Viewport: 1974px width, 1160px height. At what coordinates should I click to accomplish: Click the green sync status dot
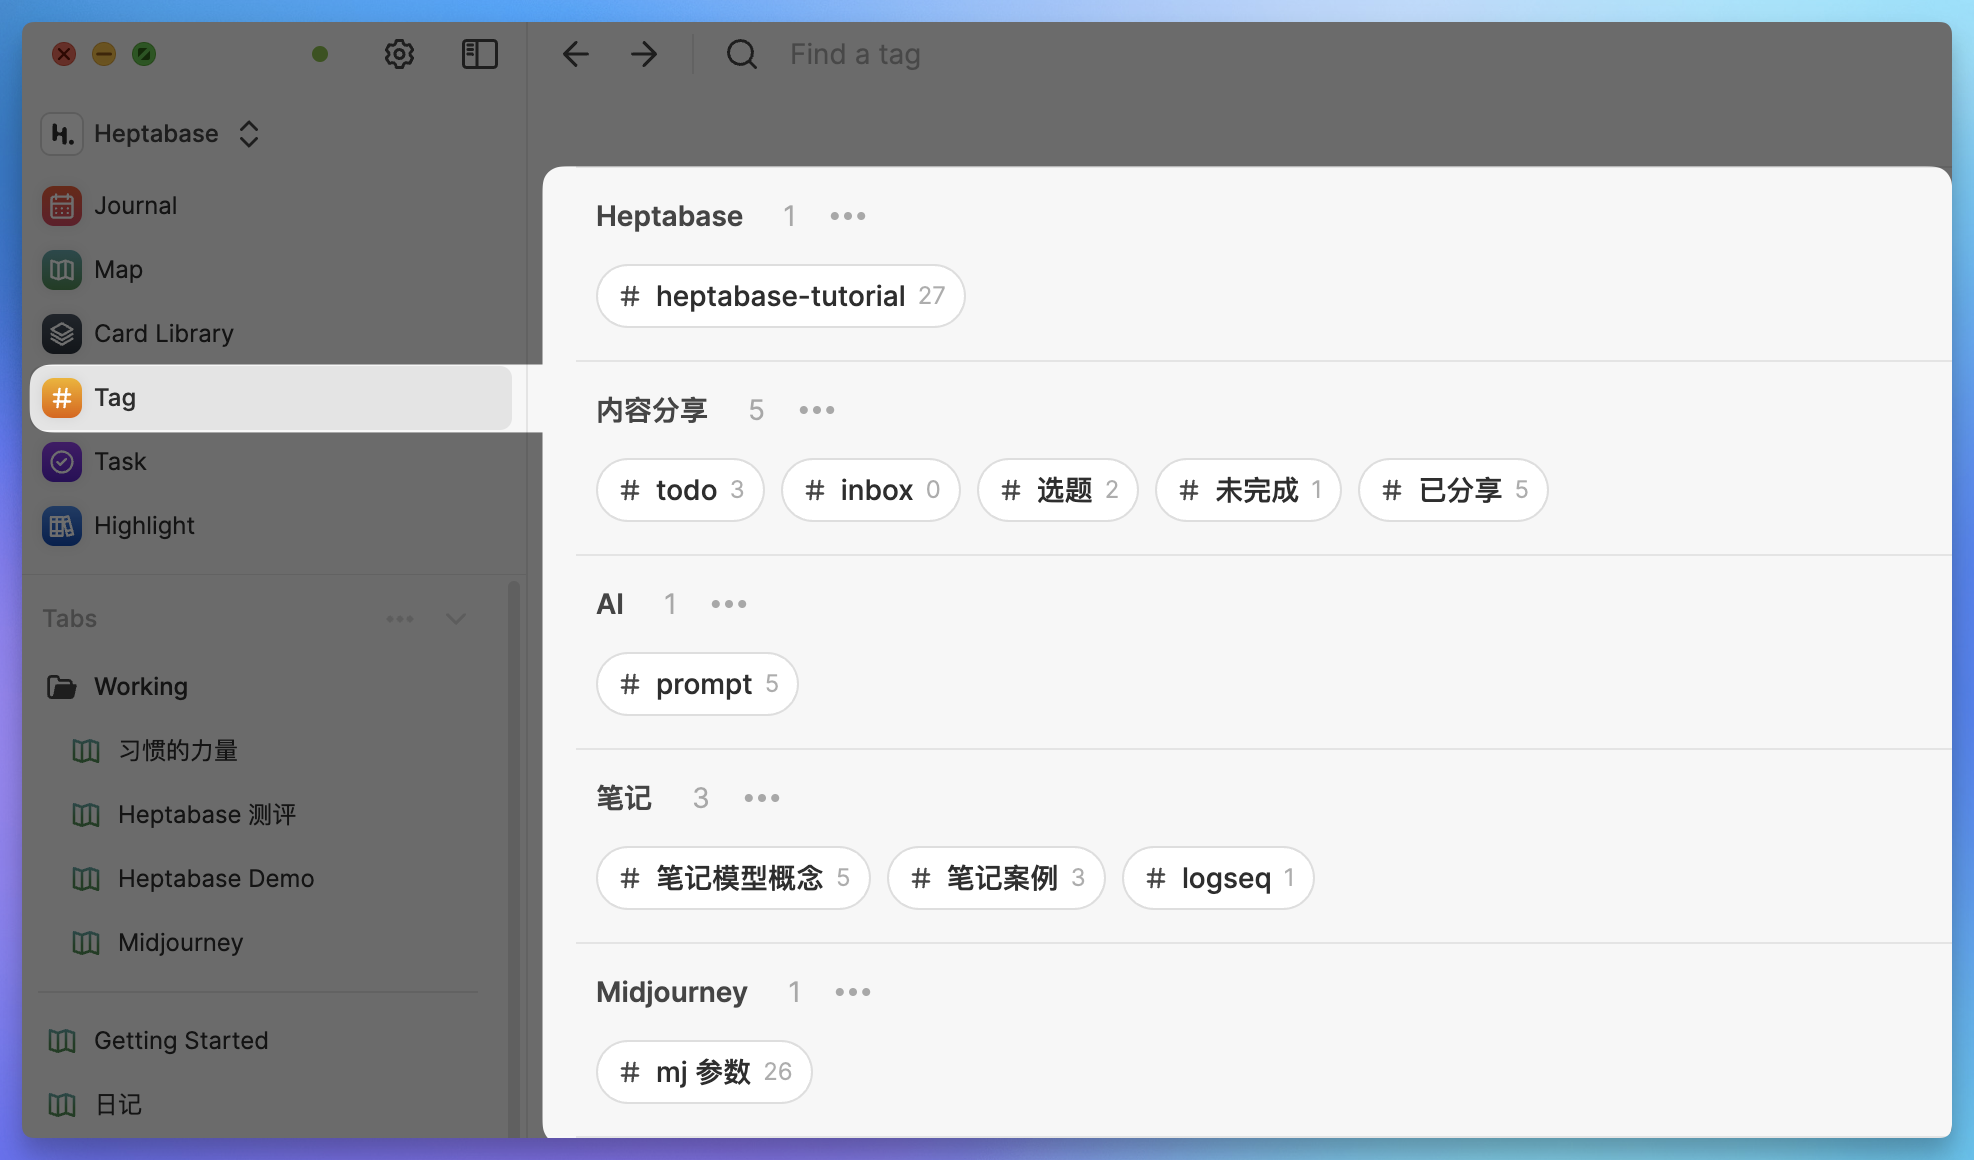320,54
